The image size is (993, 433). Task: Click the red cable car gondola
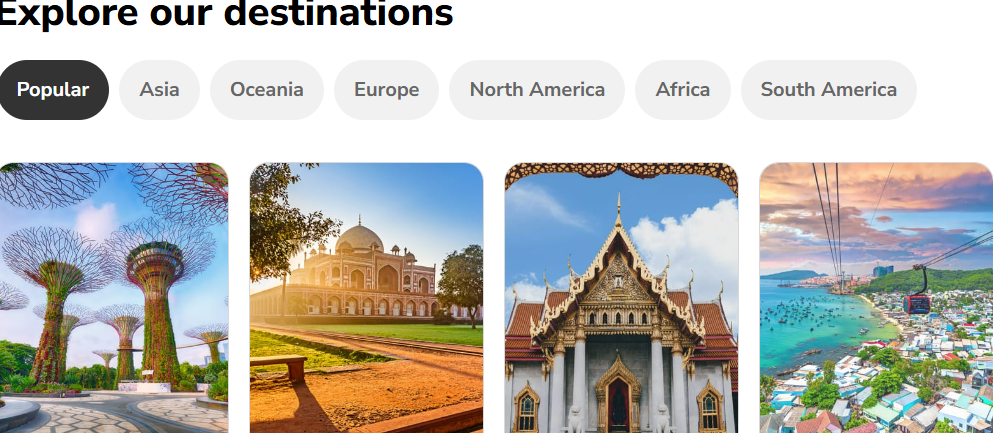click(x=916, y=304)
